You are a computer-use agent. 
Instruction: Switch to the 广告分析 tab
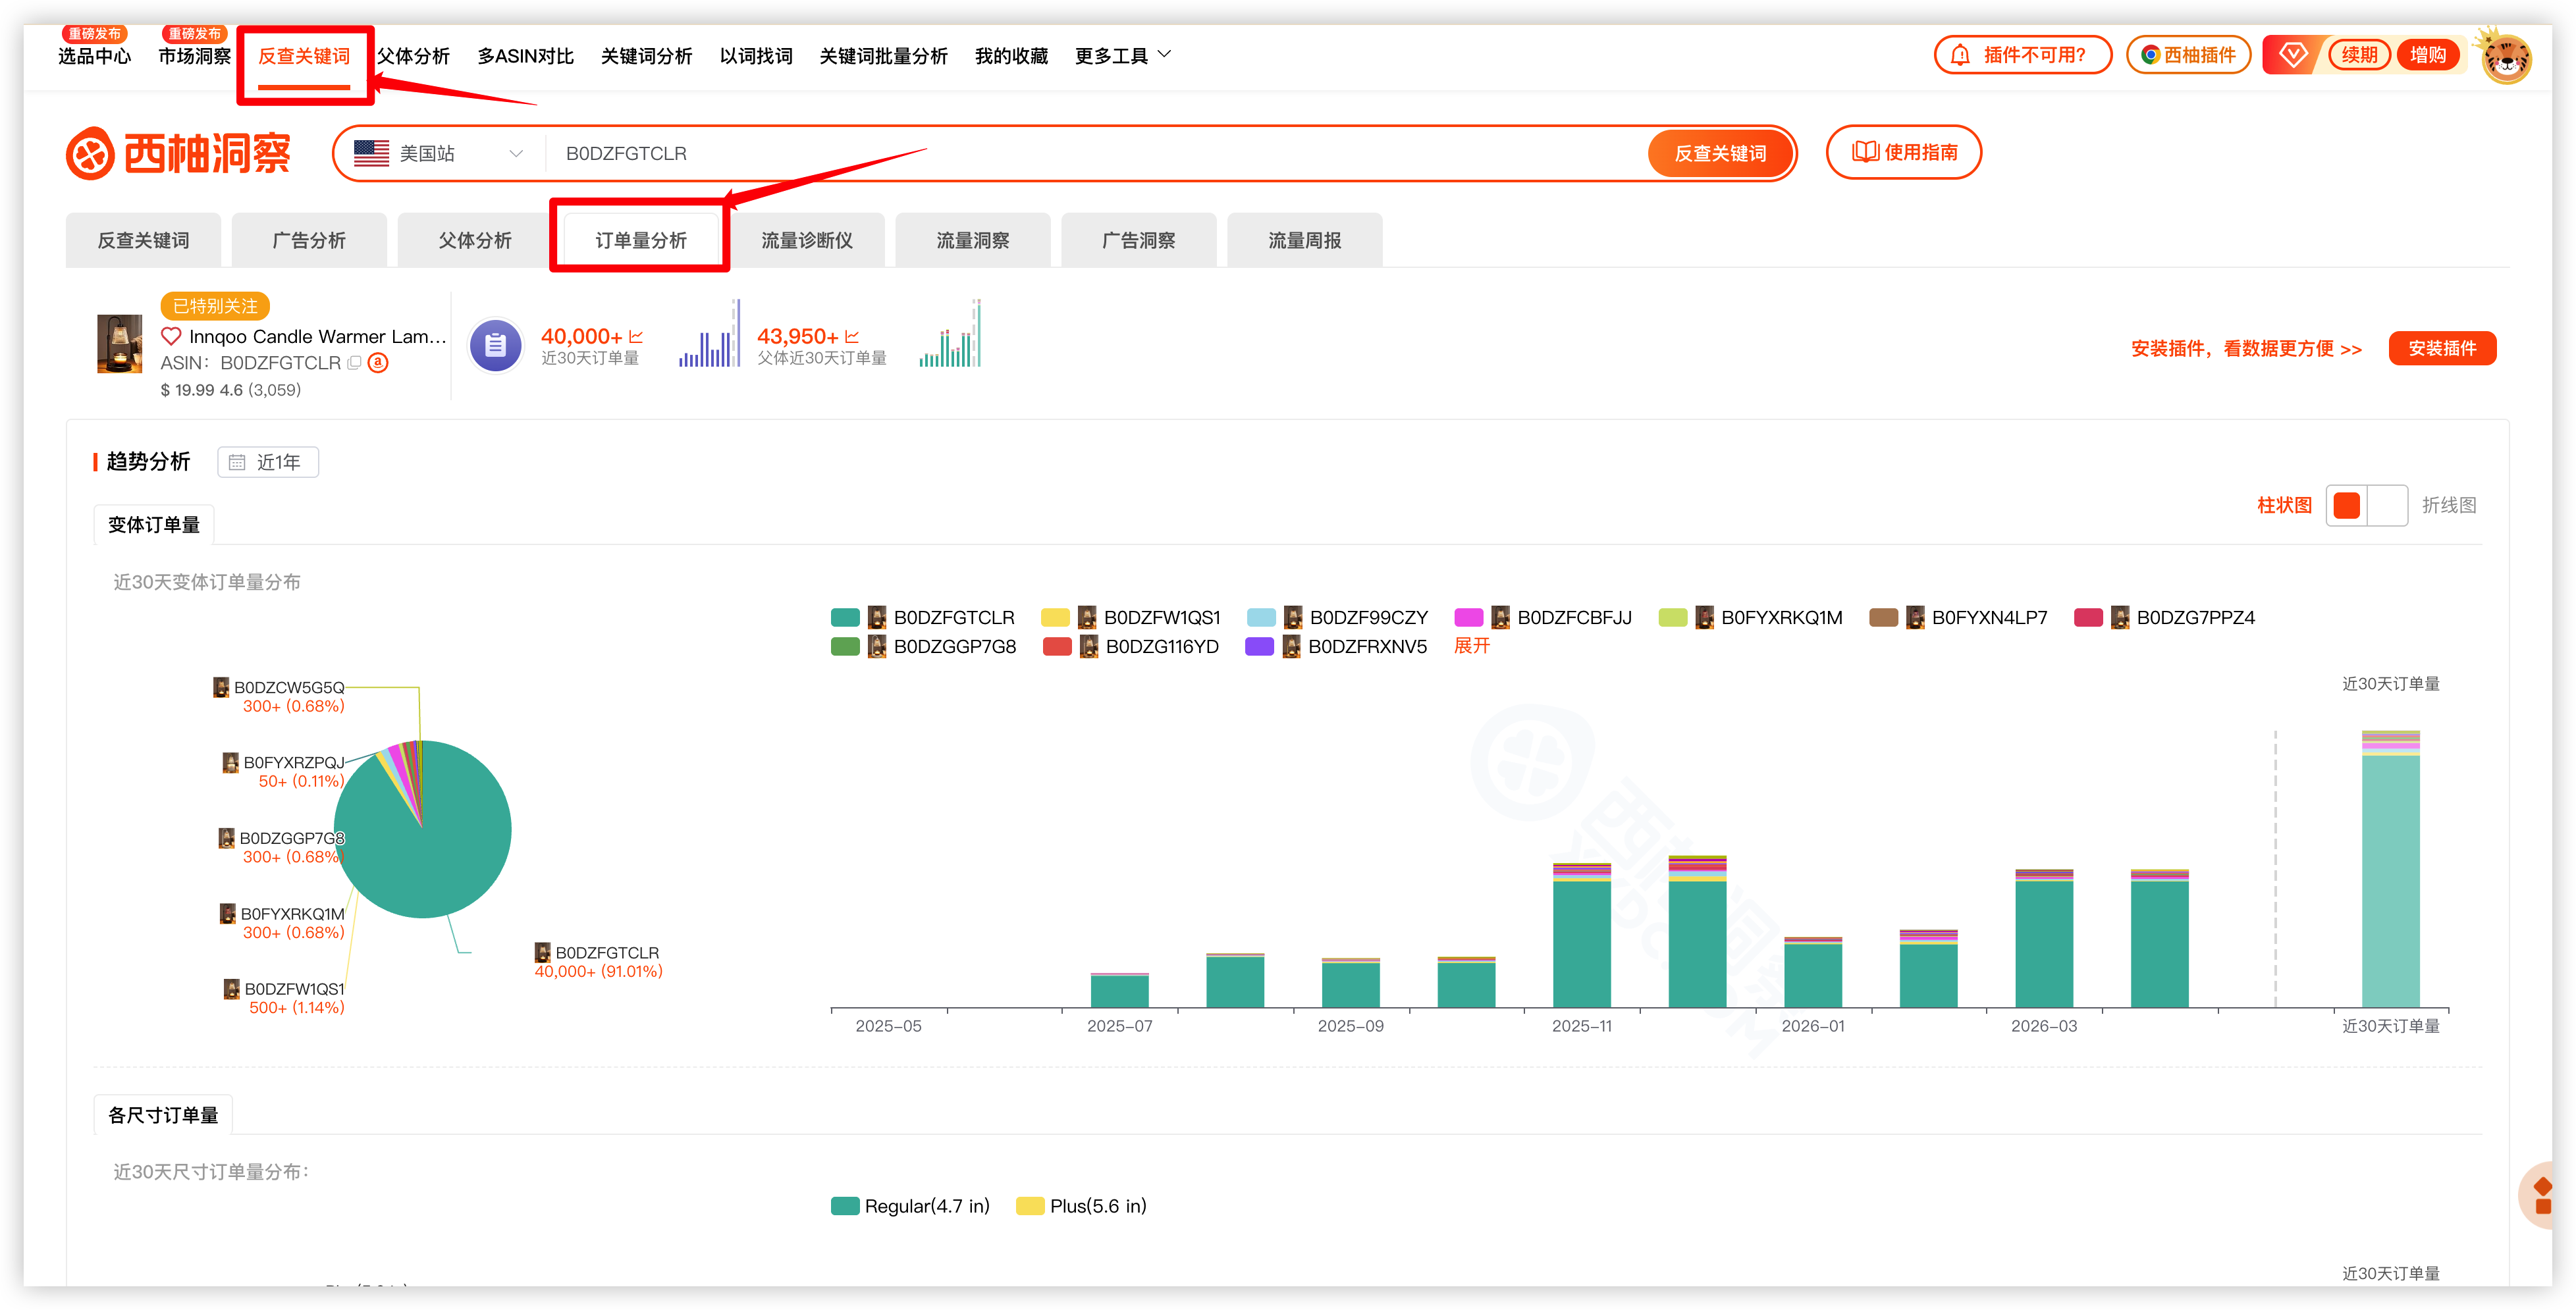tap(309, 240)
